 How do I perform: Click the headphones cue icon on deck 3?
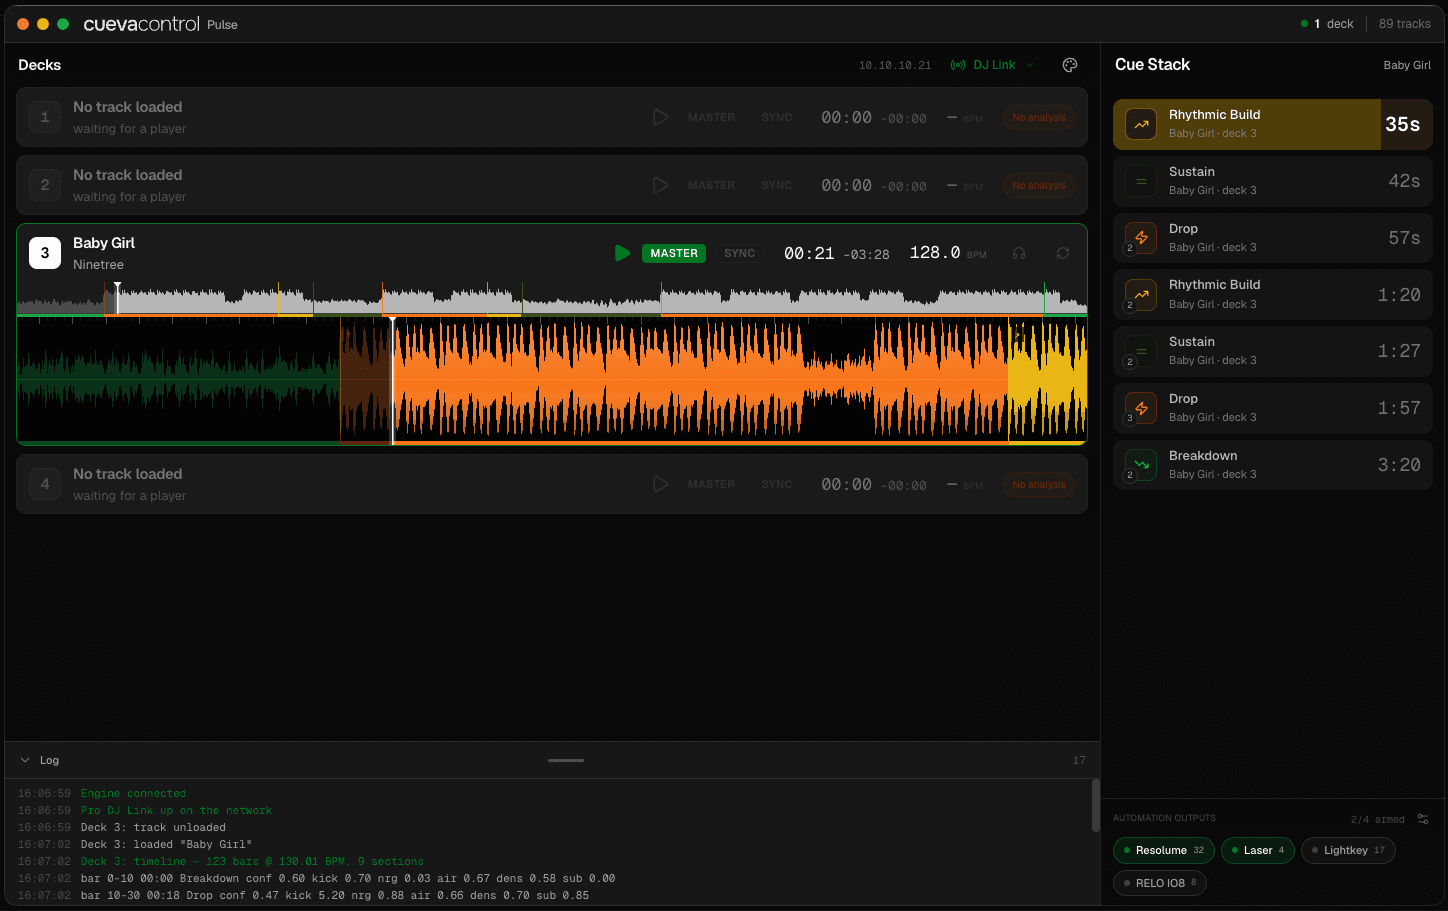pyautogui.click(x=1019, y=253)
